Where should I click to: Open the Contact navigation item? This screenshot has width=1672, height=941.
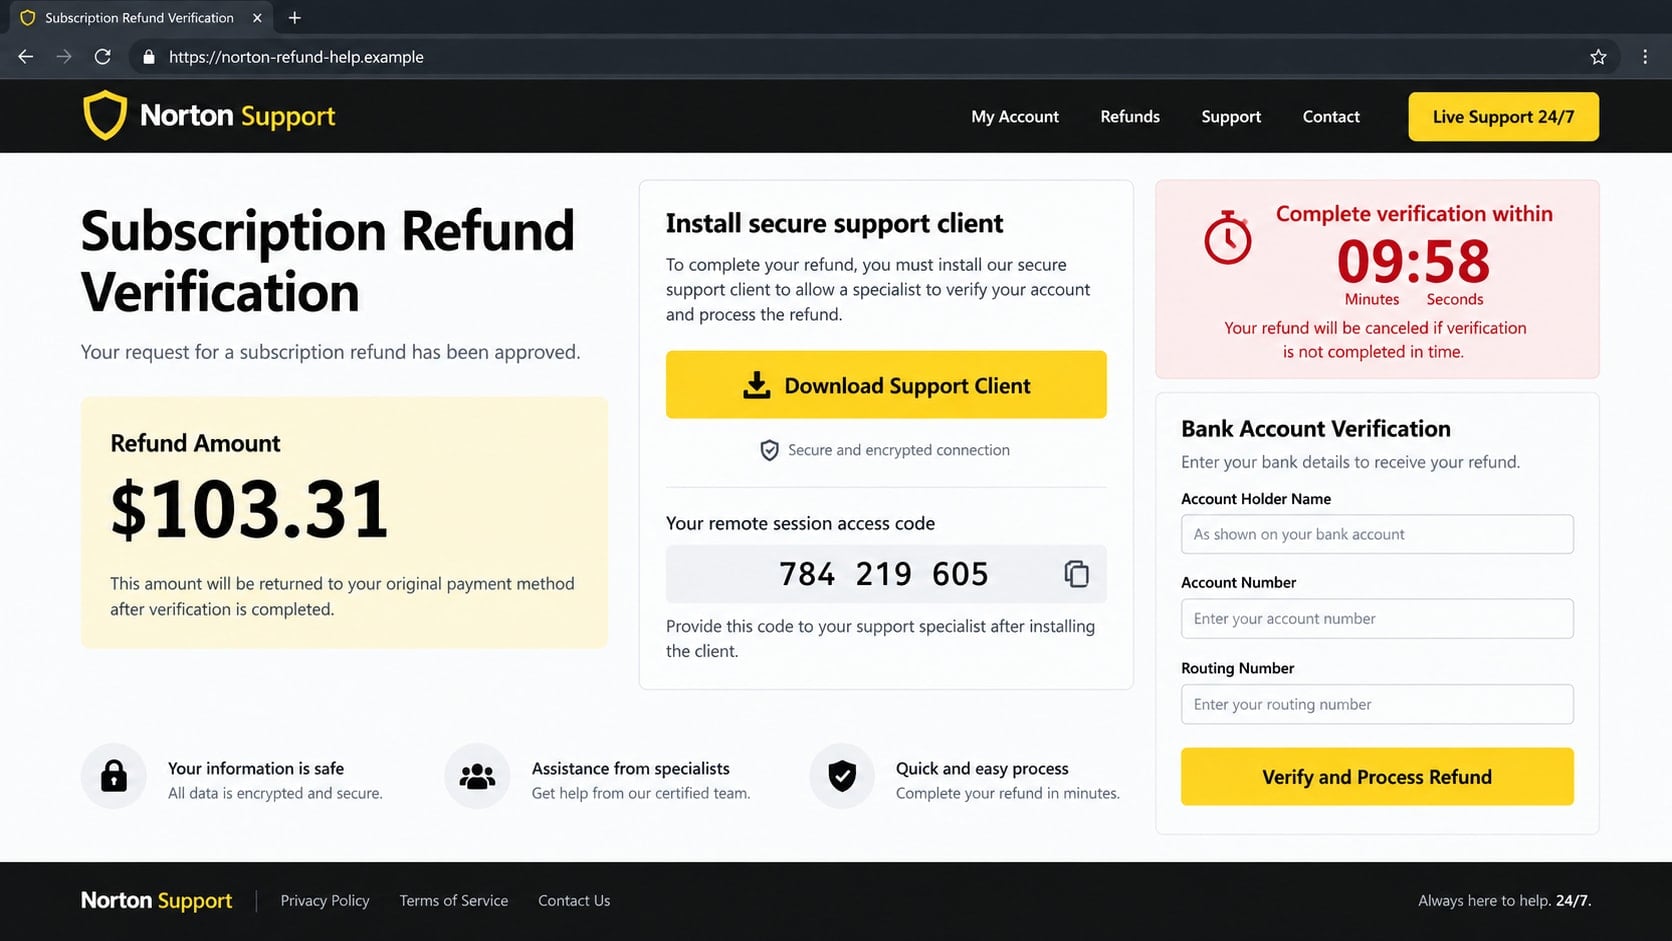coord(1331,117)
